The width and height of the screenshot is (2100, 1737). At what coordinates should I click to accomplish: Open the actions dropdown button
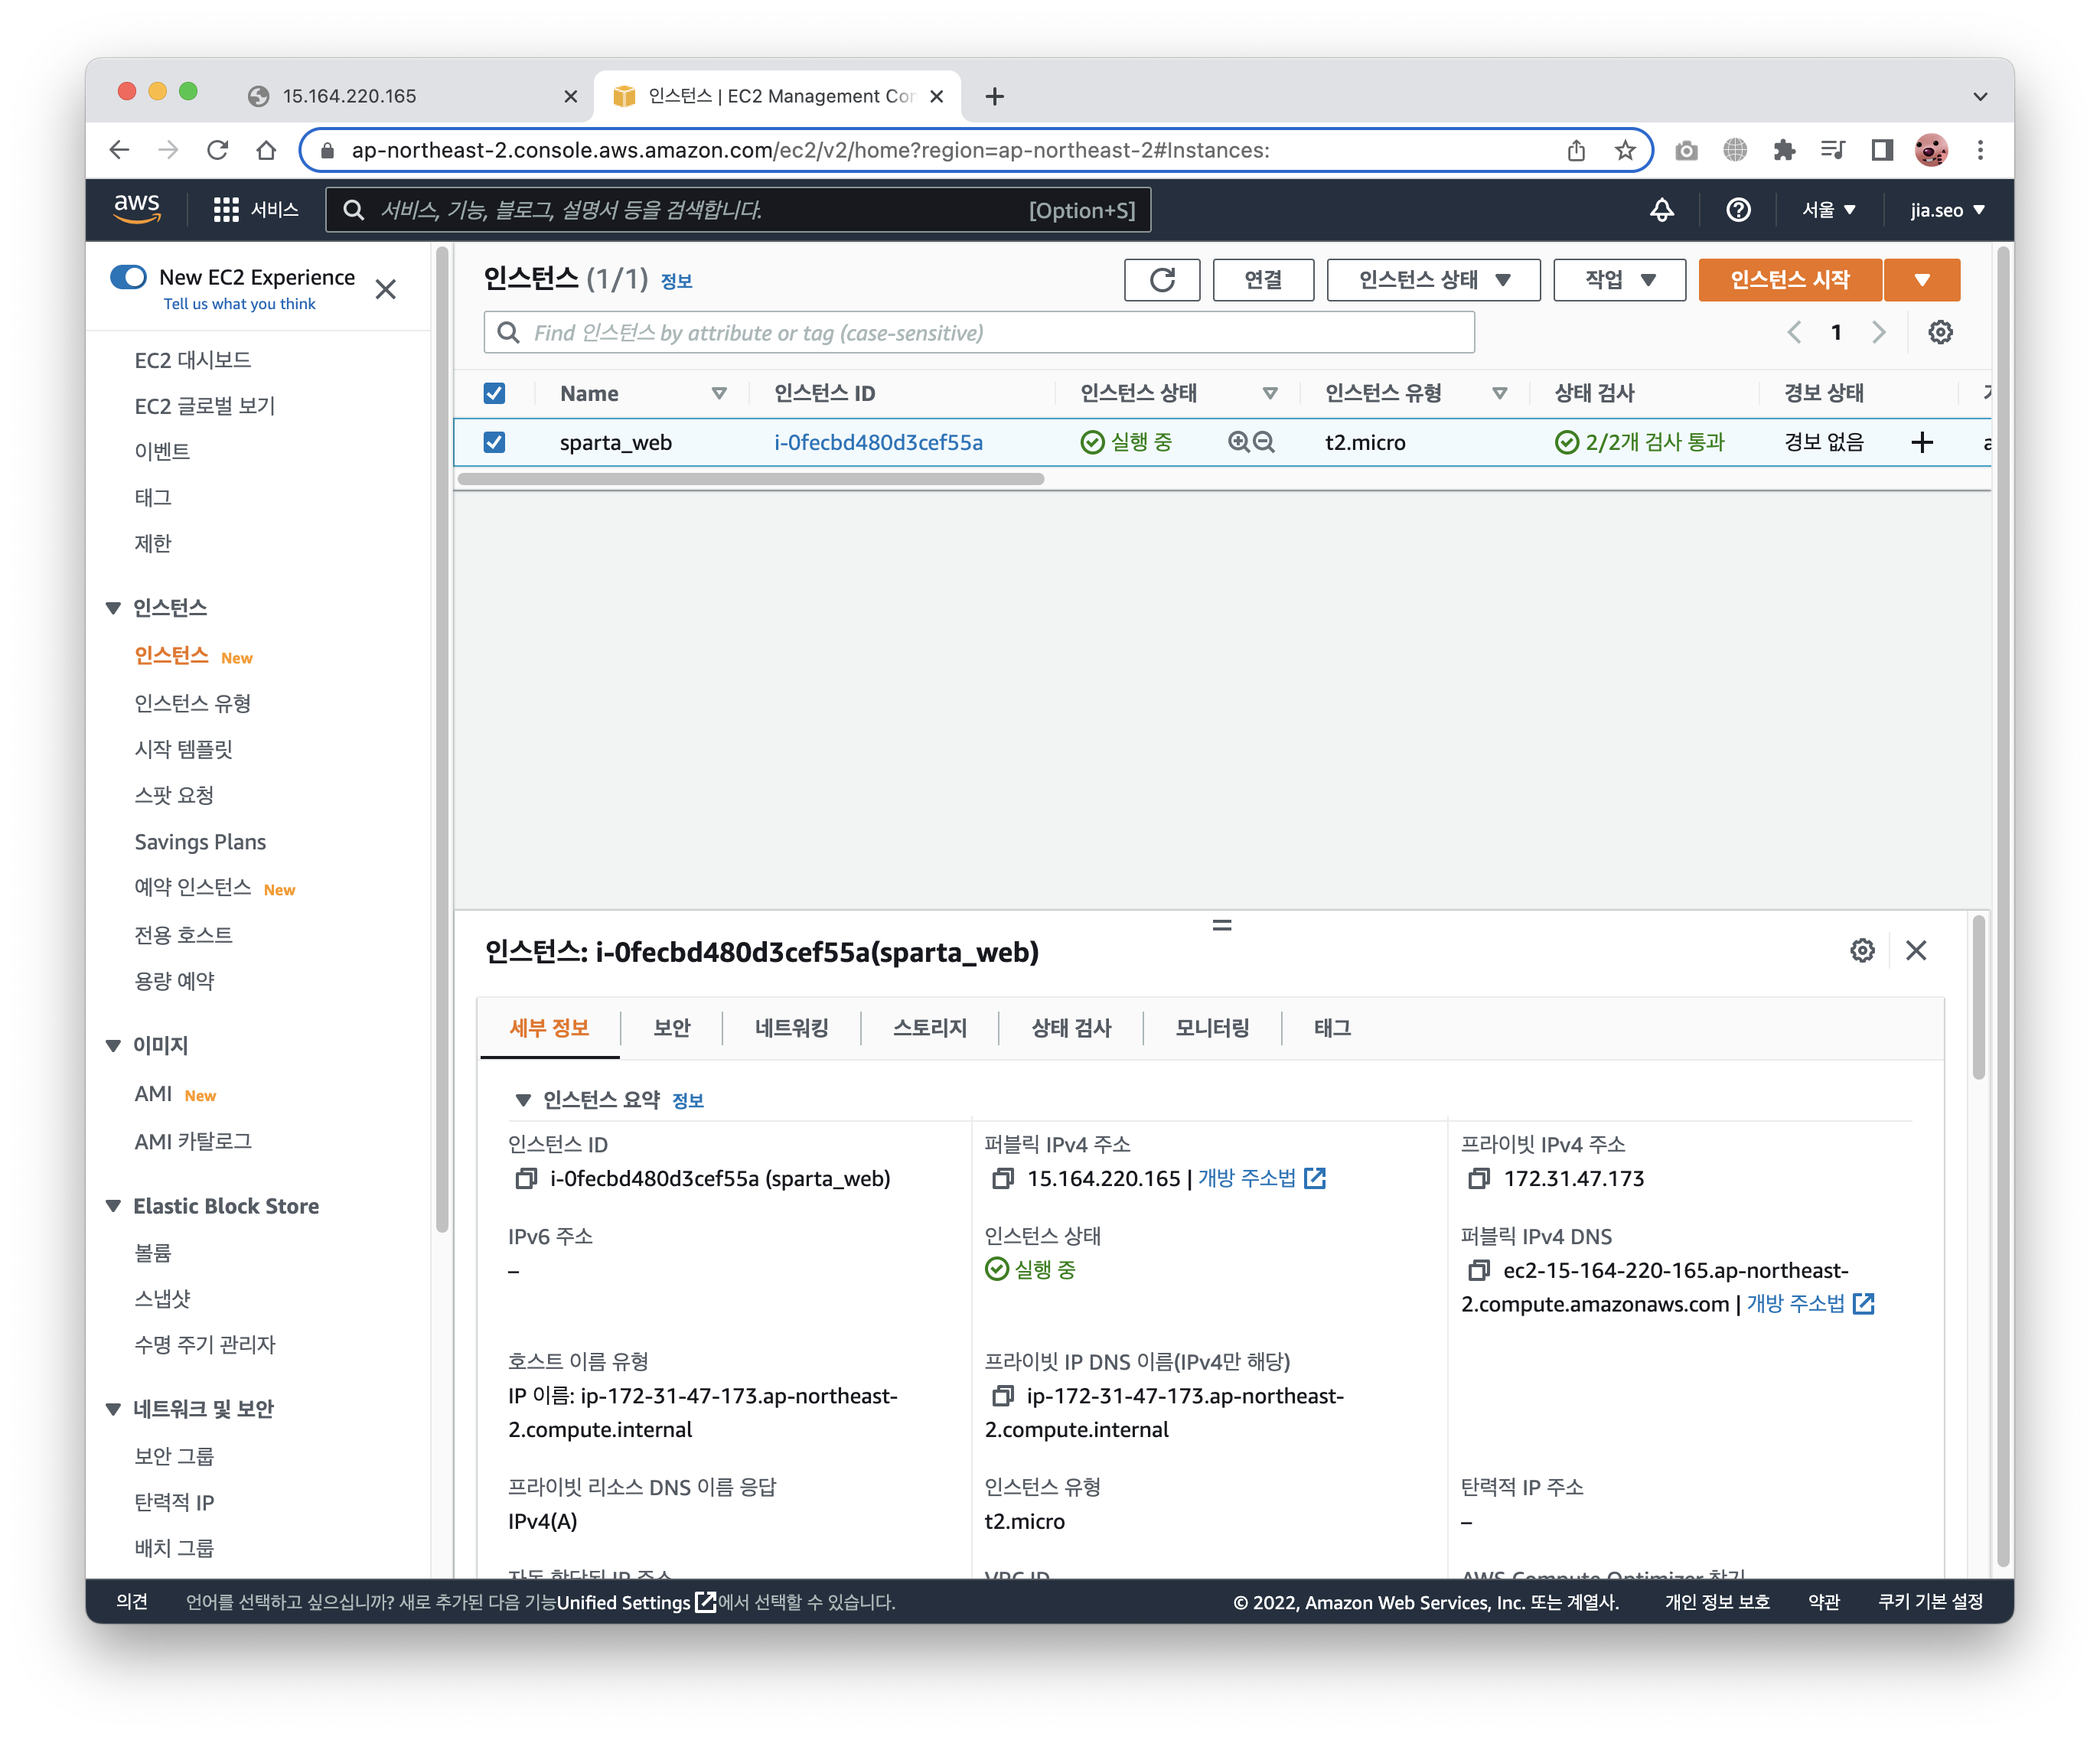click(1619, 280)
